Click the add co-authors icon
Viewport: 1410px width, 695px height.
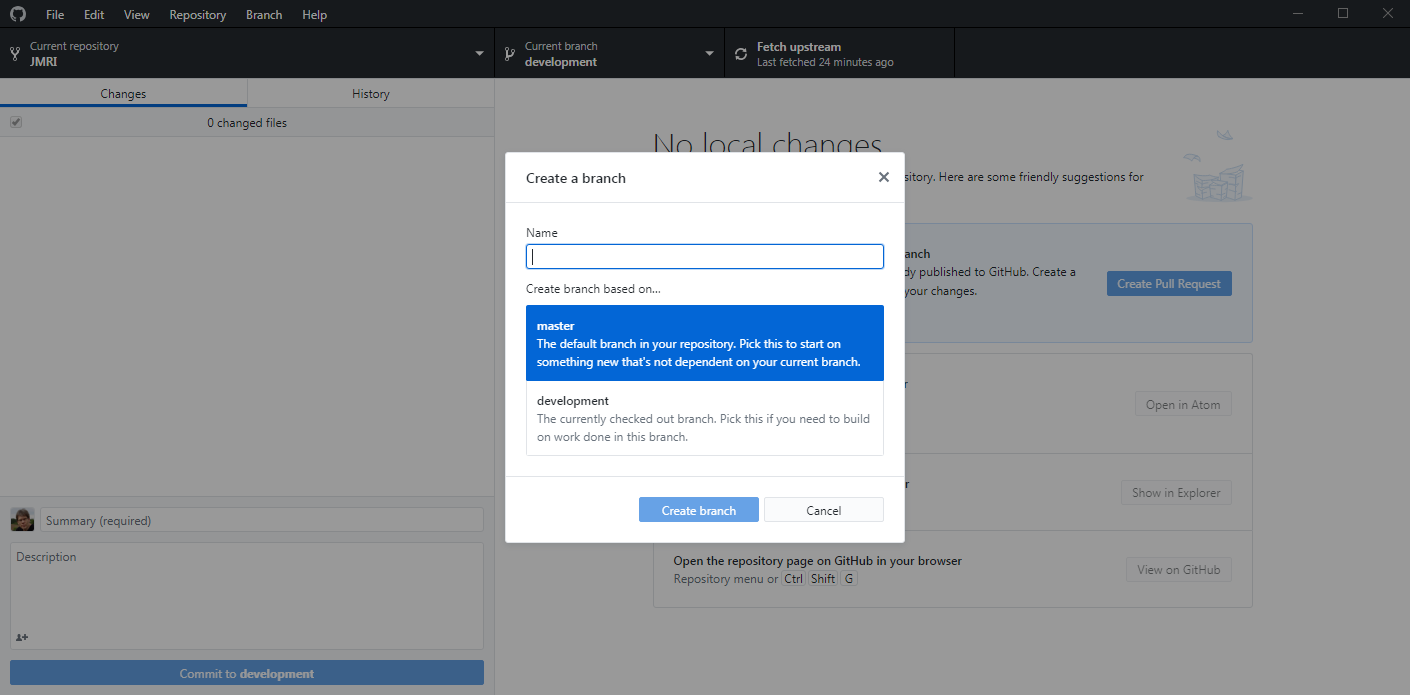click(22, 637)
